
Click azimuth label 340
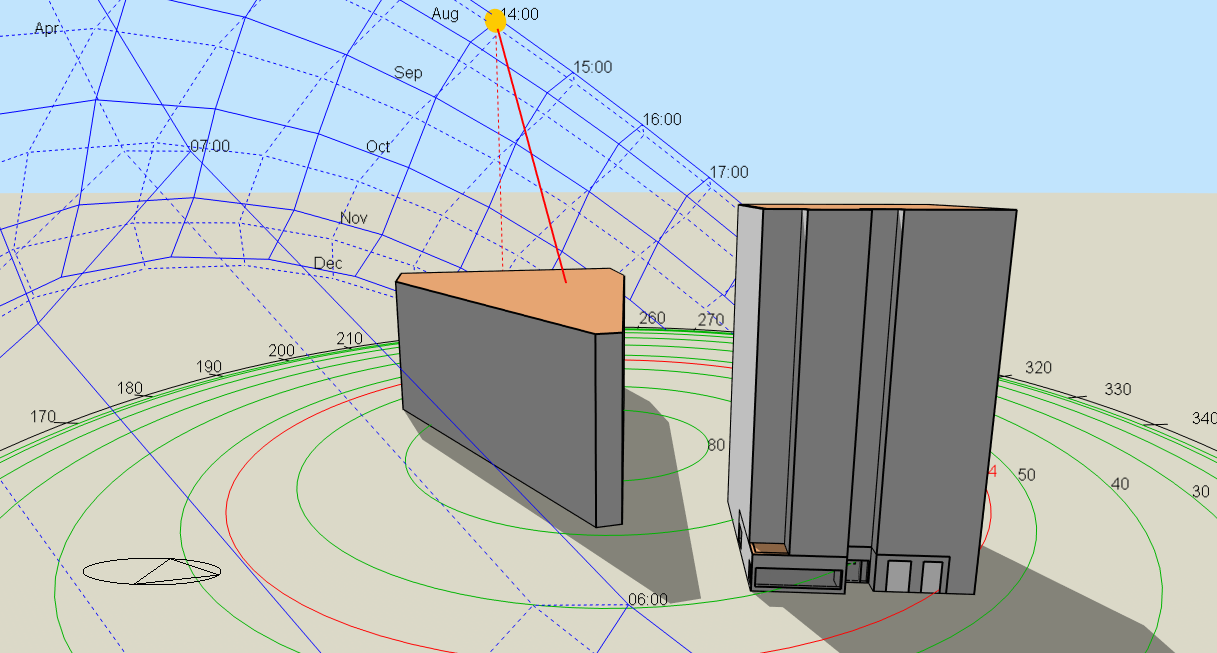(x=1204, y=418)
